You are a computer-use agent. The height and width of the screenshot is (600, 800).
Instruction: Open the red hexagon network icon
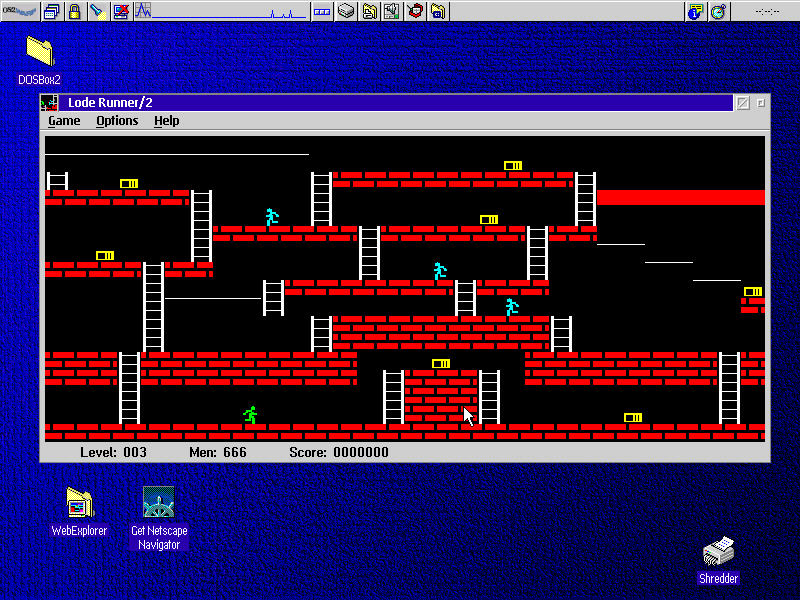[x=415, y=11]
